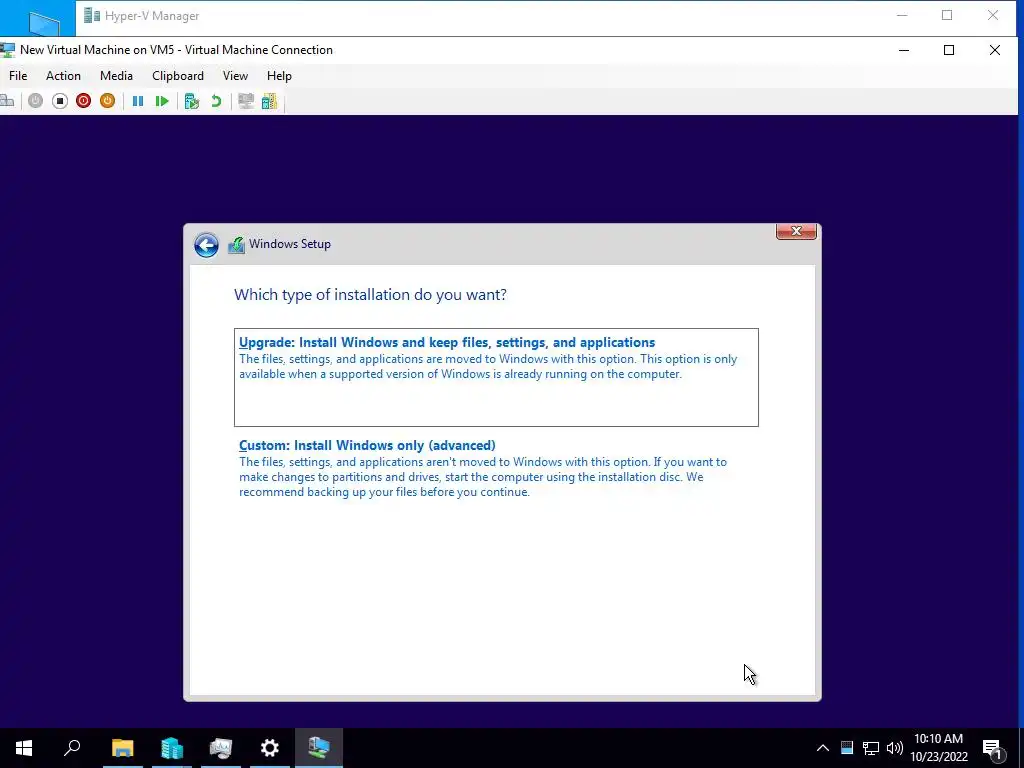Open Hyper-V Manager taskbar icon
The width and height of the screenshot is (1024, 768).
pos(221,748)
